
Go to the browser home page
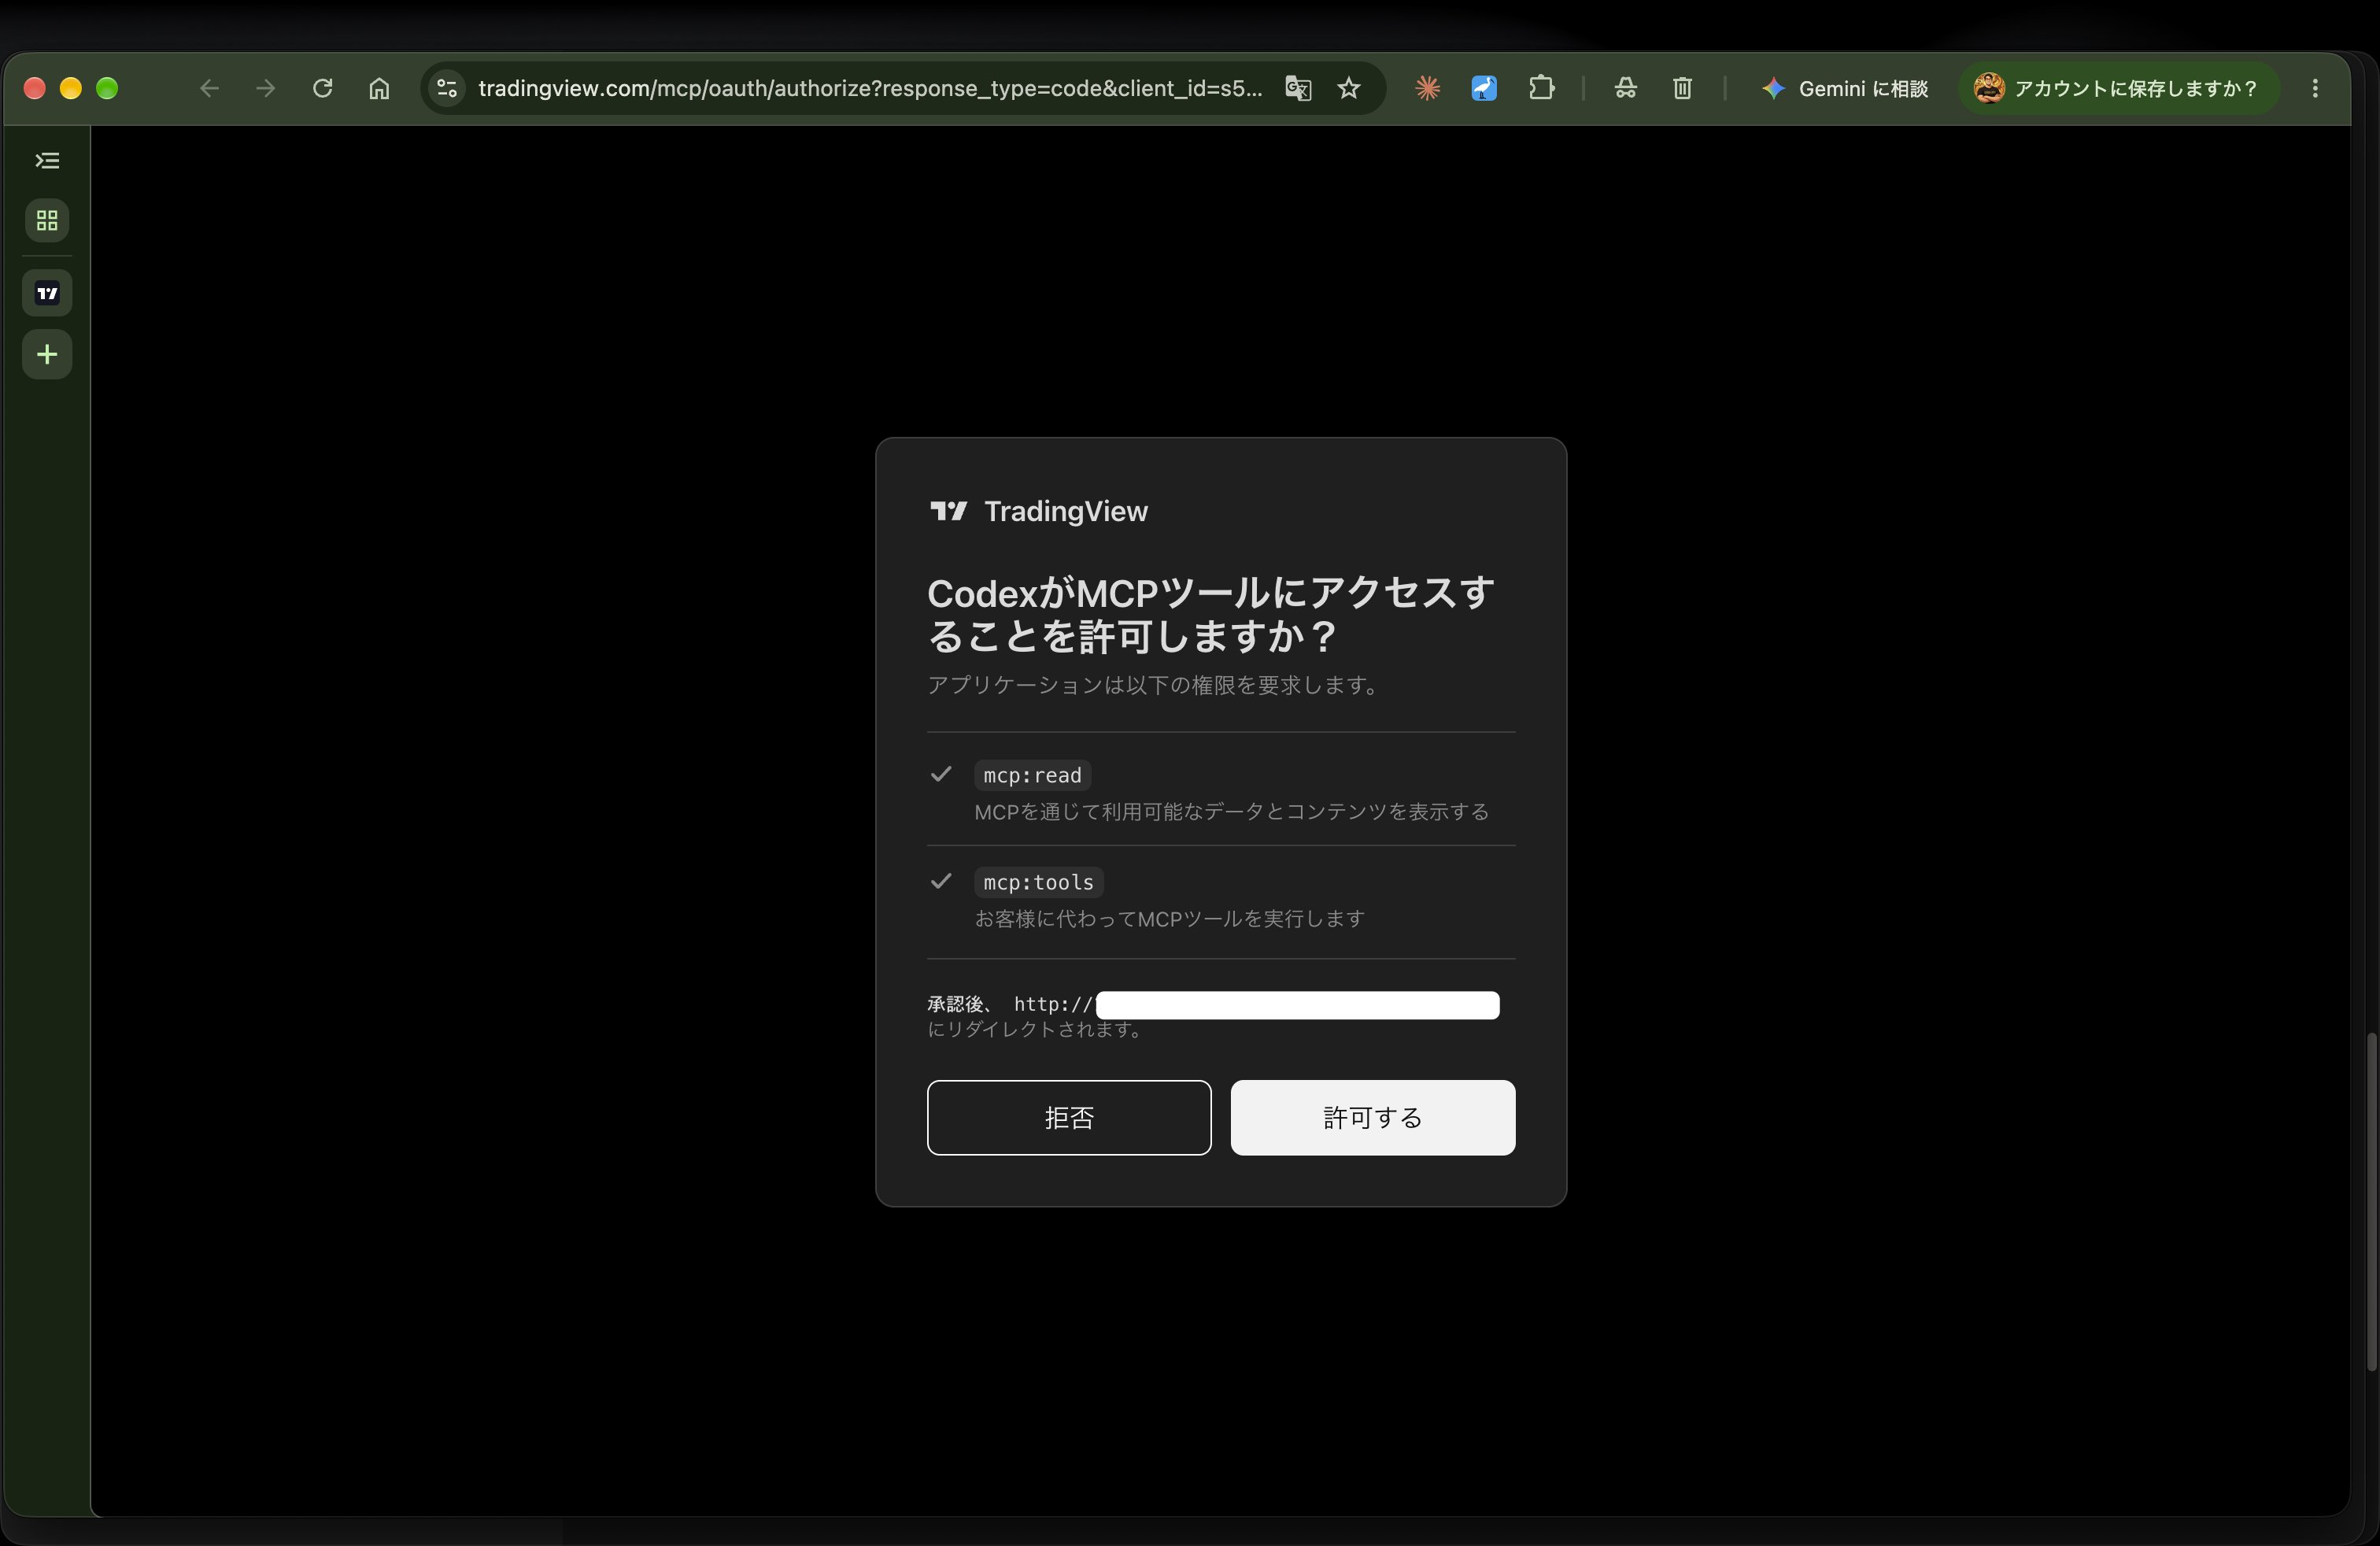379,88
